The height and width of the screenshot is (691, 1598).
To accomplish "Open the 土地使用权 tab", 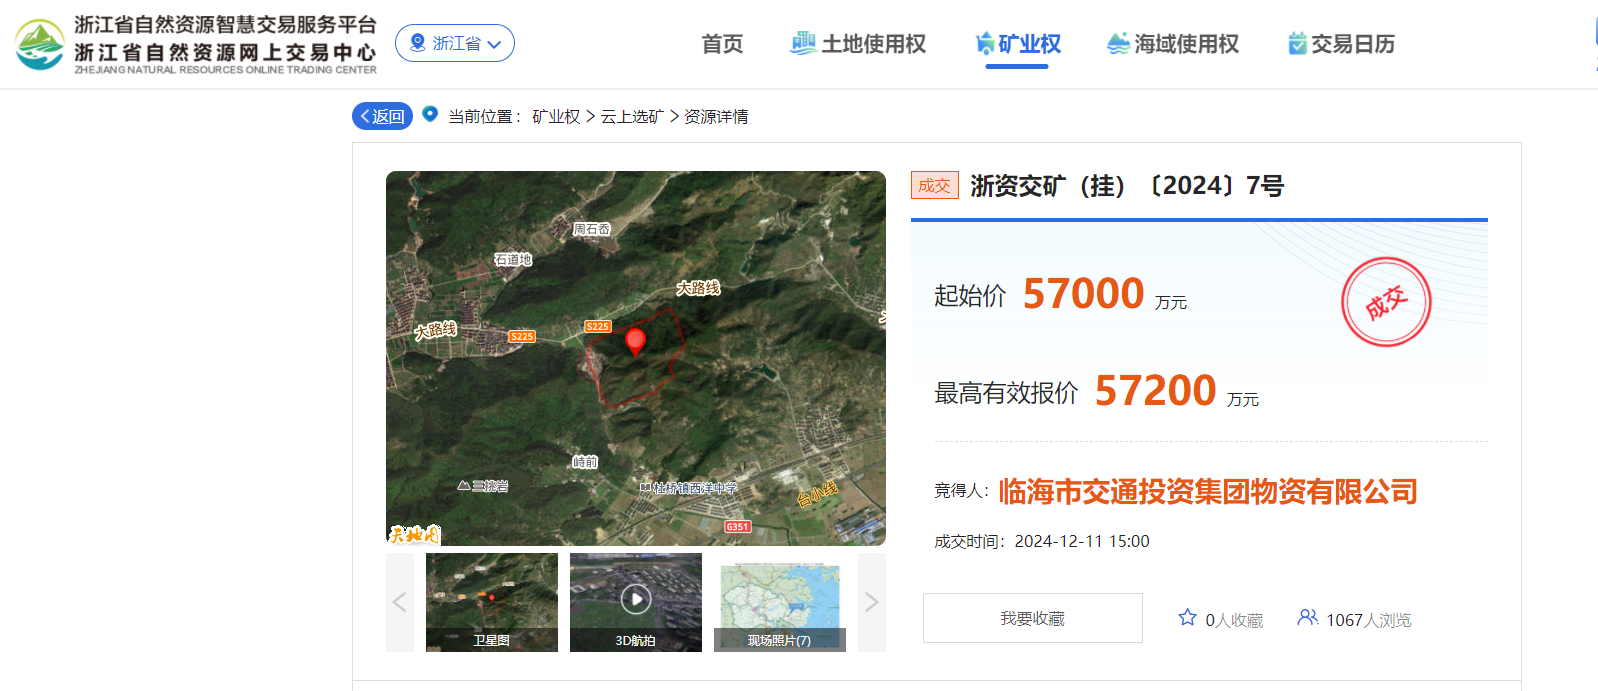I will (859, 44).
